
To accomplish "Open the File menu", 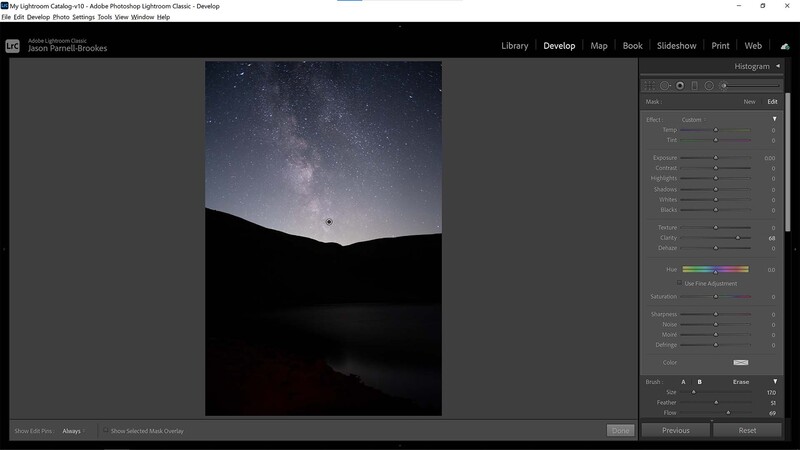I will (6, 17).
